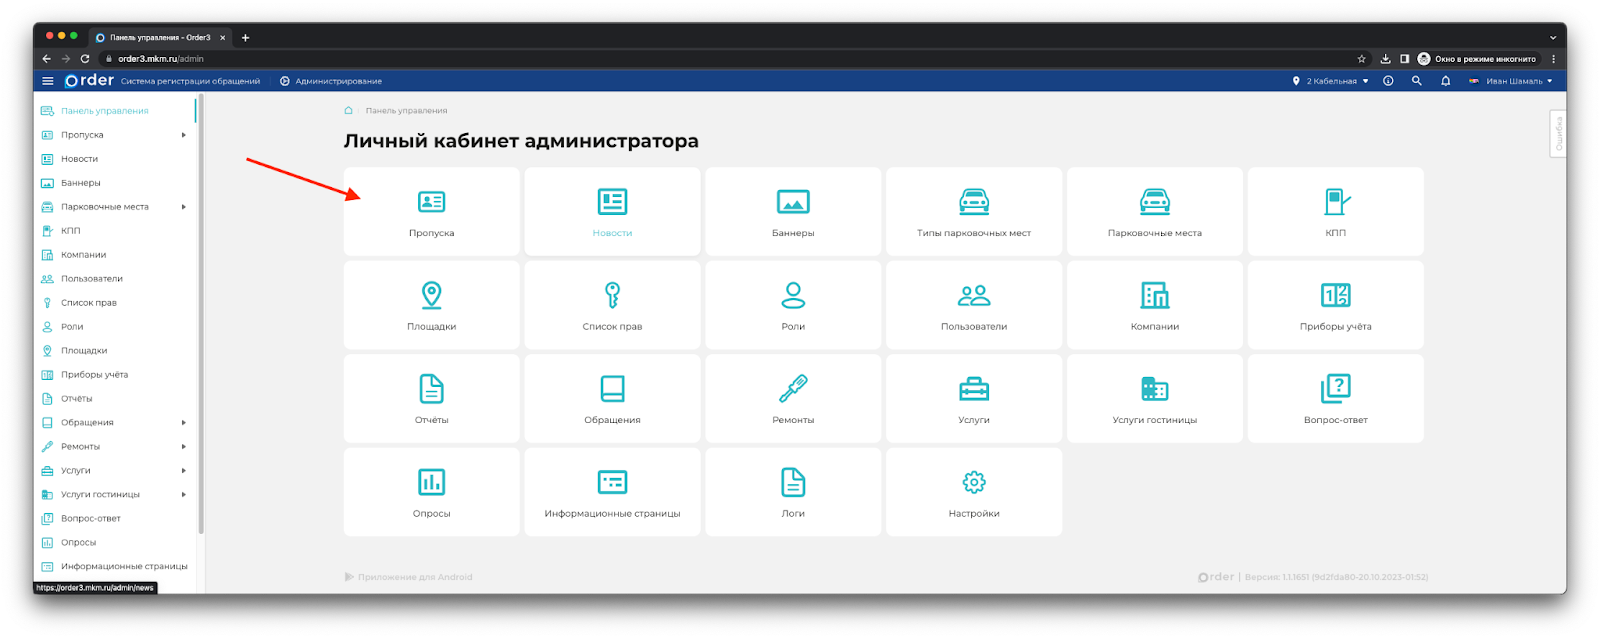Viewport: 1600px width, 638px height.
Task: Expand Пропуска submenu in sidebar
Action: [x=184, y=135]
